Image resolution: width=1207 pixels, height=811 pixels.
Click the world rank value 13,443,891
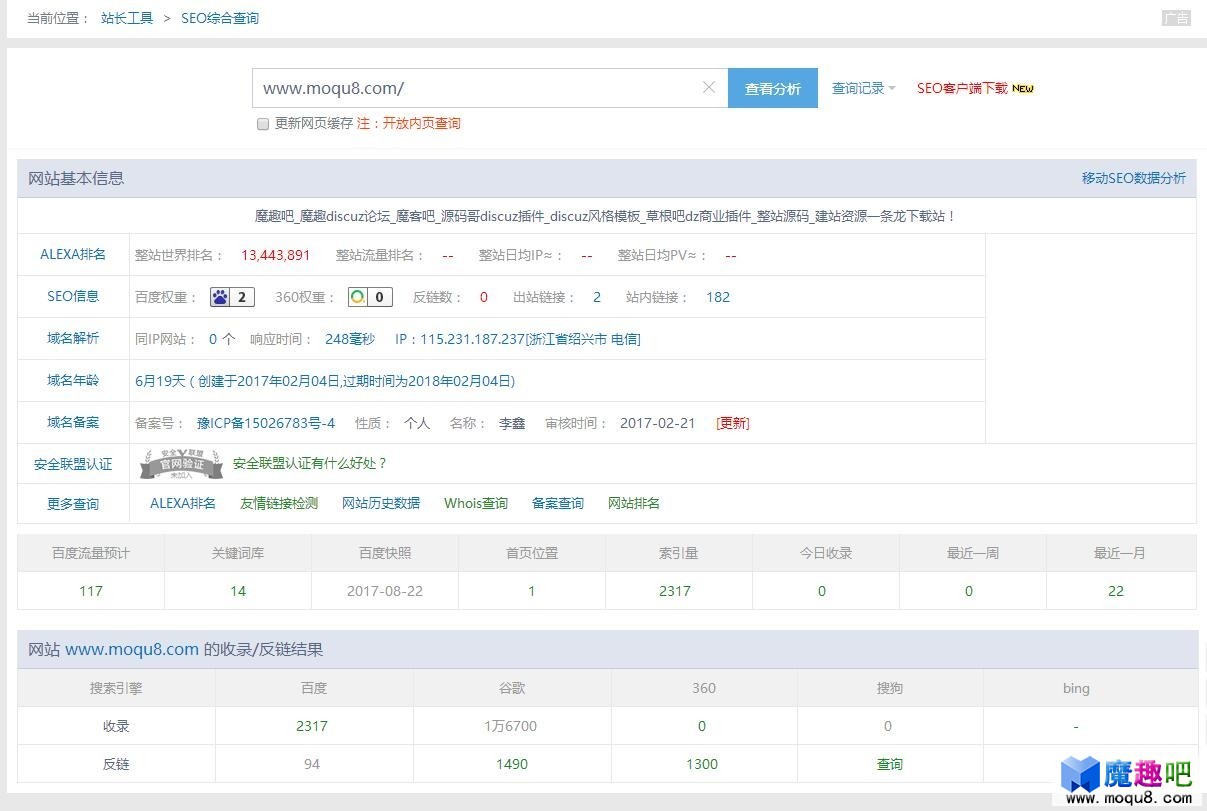pyautogui.click(x=276, y=255)
